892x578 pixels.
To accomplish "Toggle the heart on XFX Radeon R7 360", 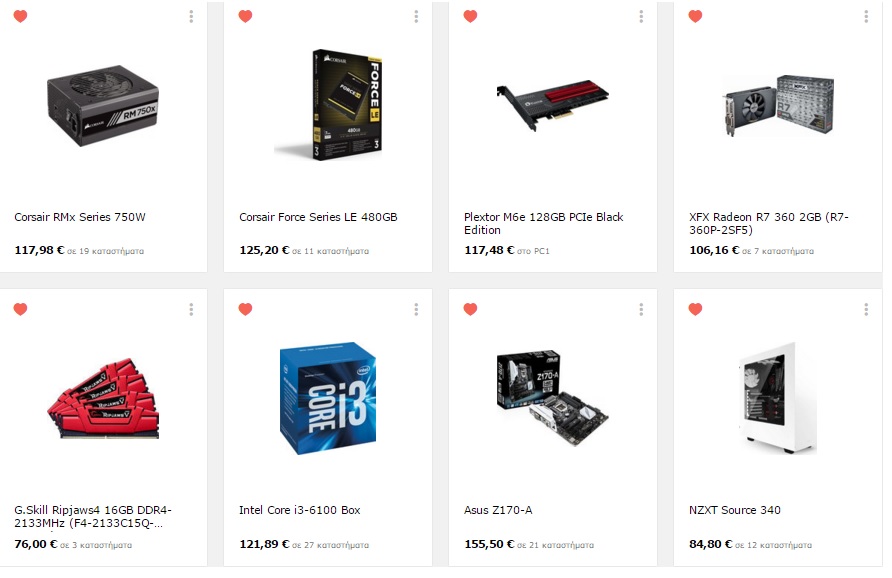I will (695, 16).
